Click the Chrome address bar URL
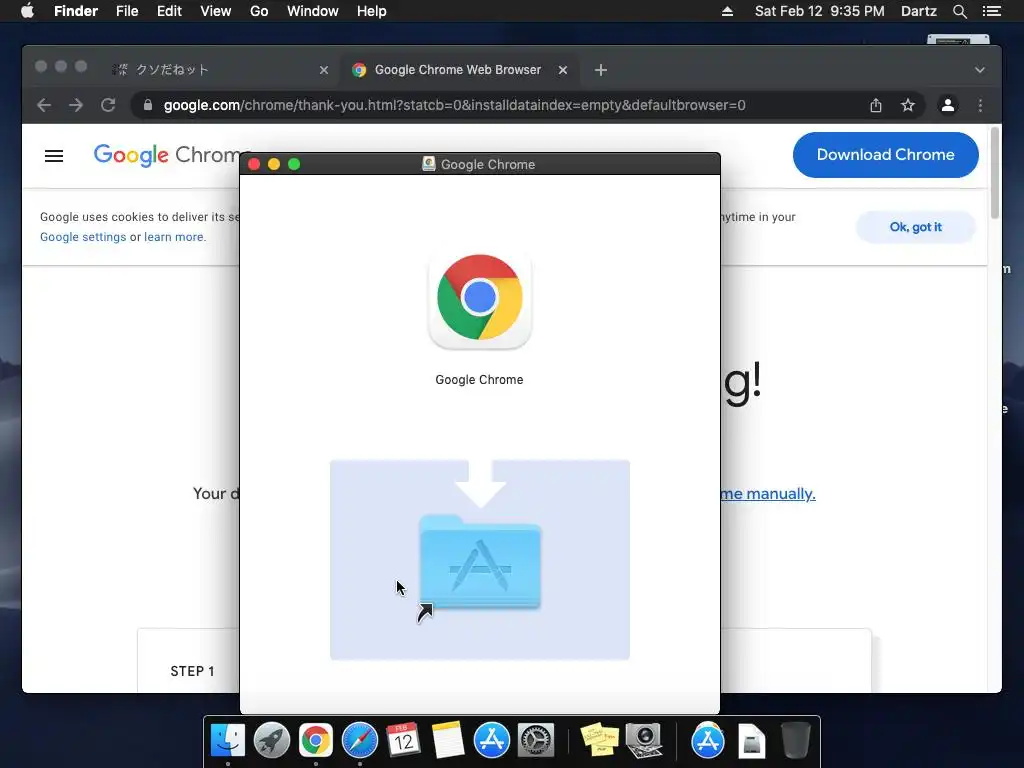 coord(455,105)
